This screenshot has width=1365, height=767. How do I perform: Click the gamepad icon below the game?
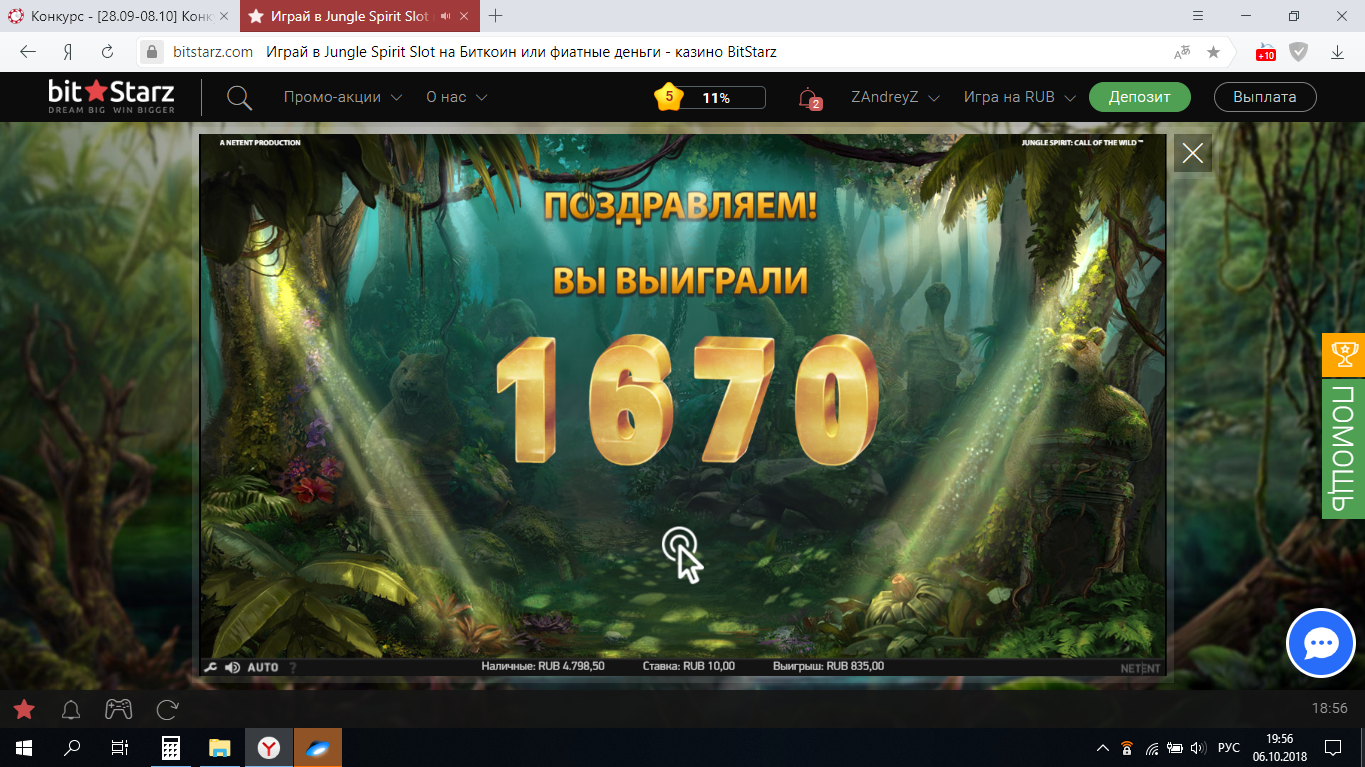coord(119,710)
